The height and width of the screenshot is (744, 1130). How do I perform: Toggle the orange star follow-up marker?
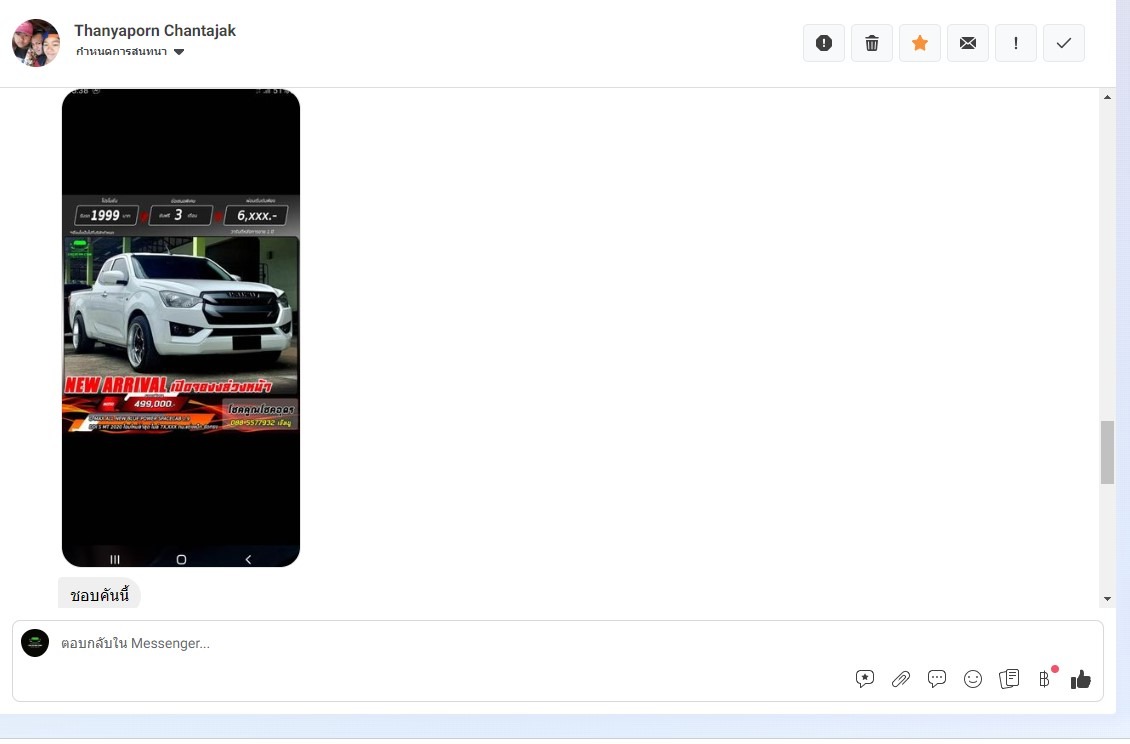click(920, 43)
